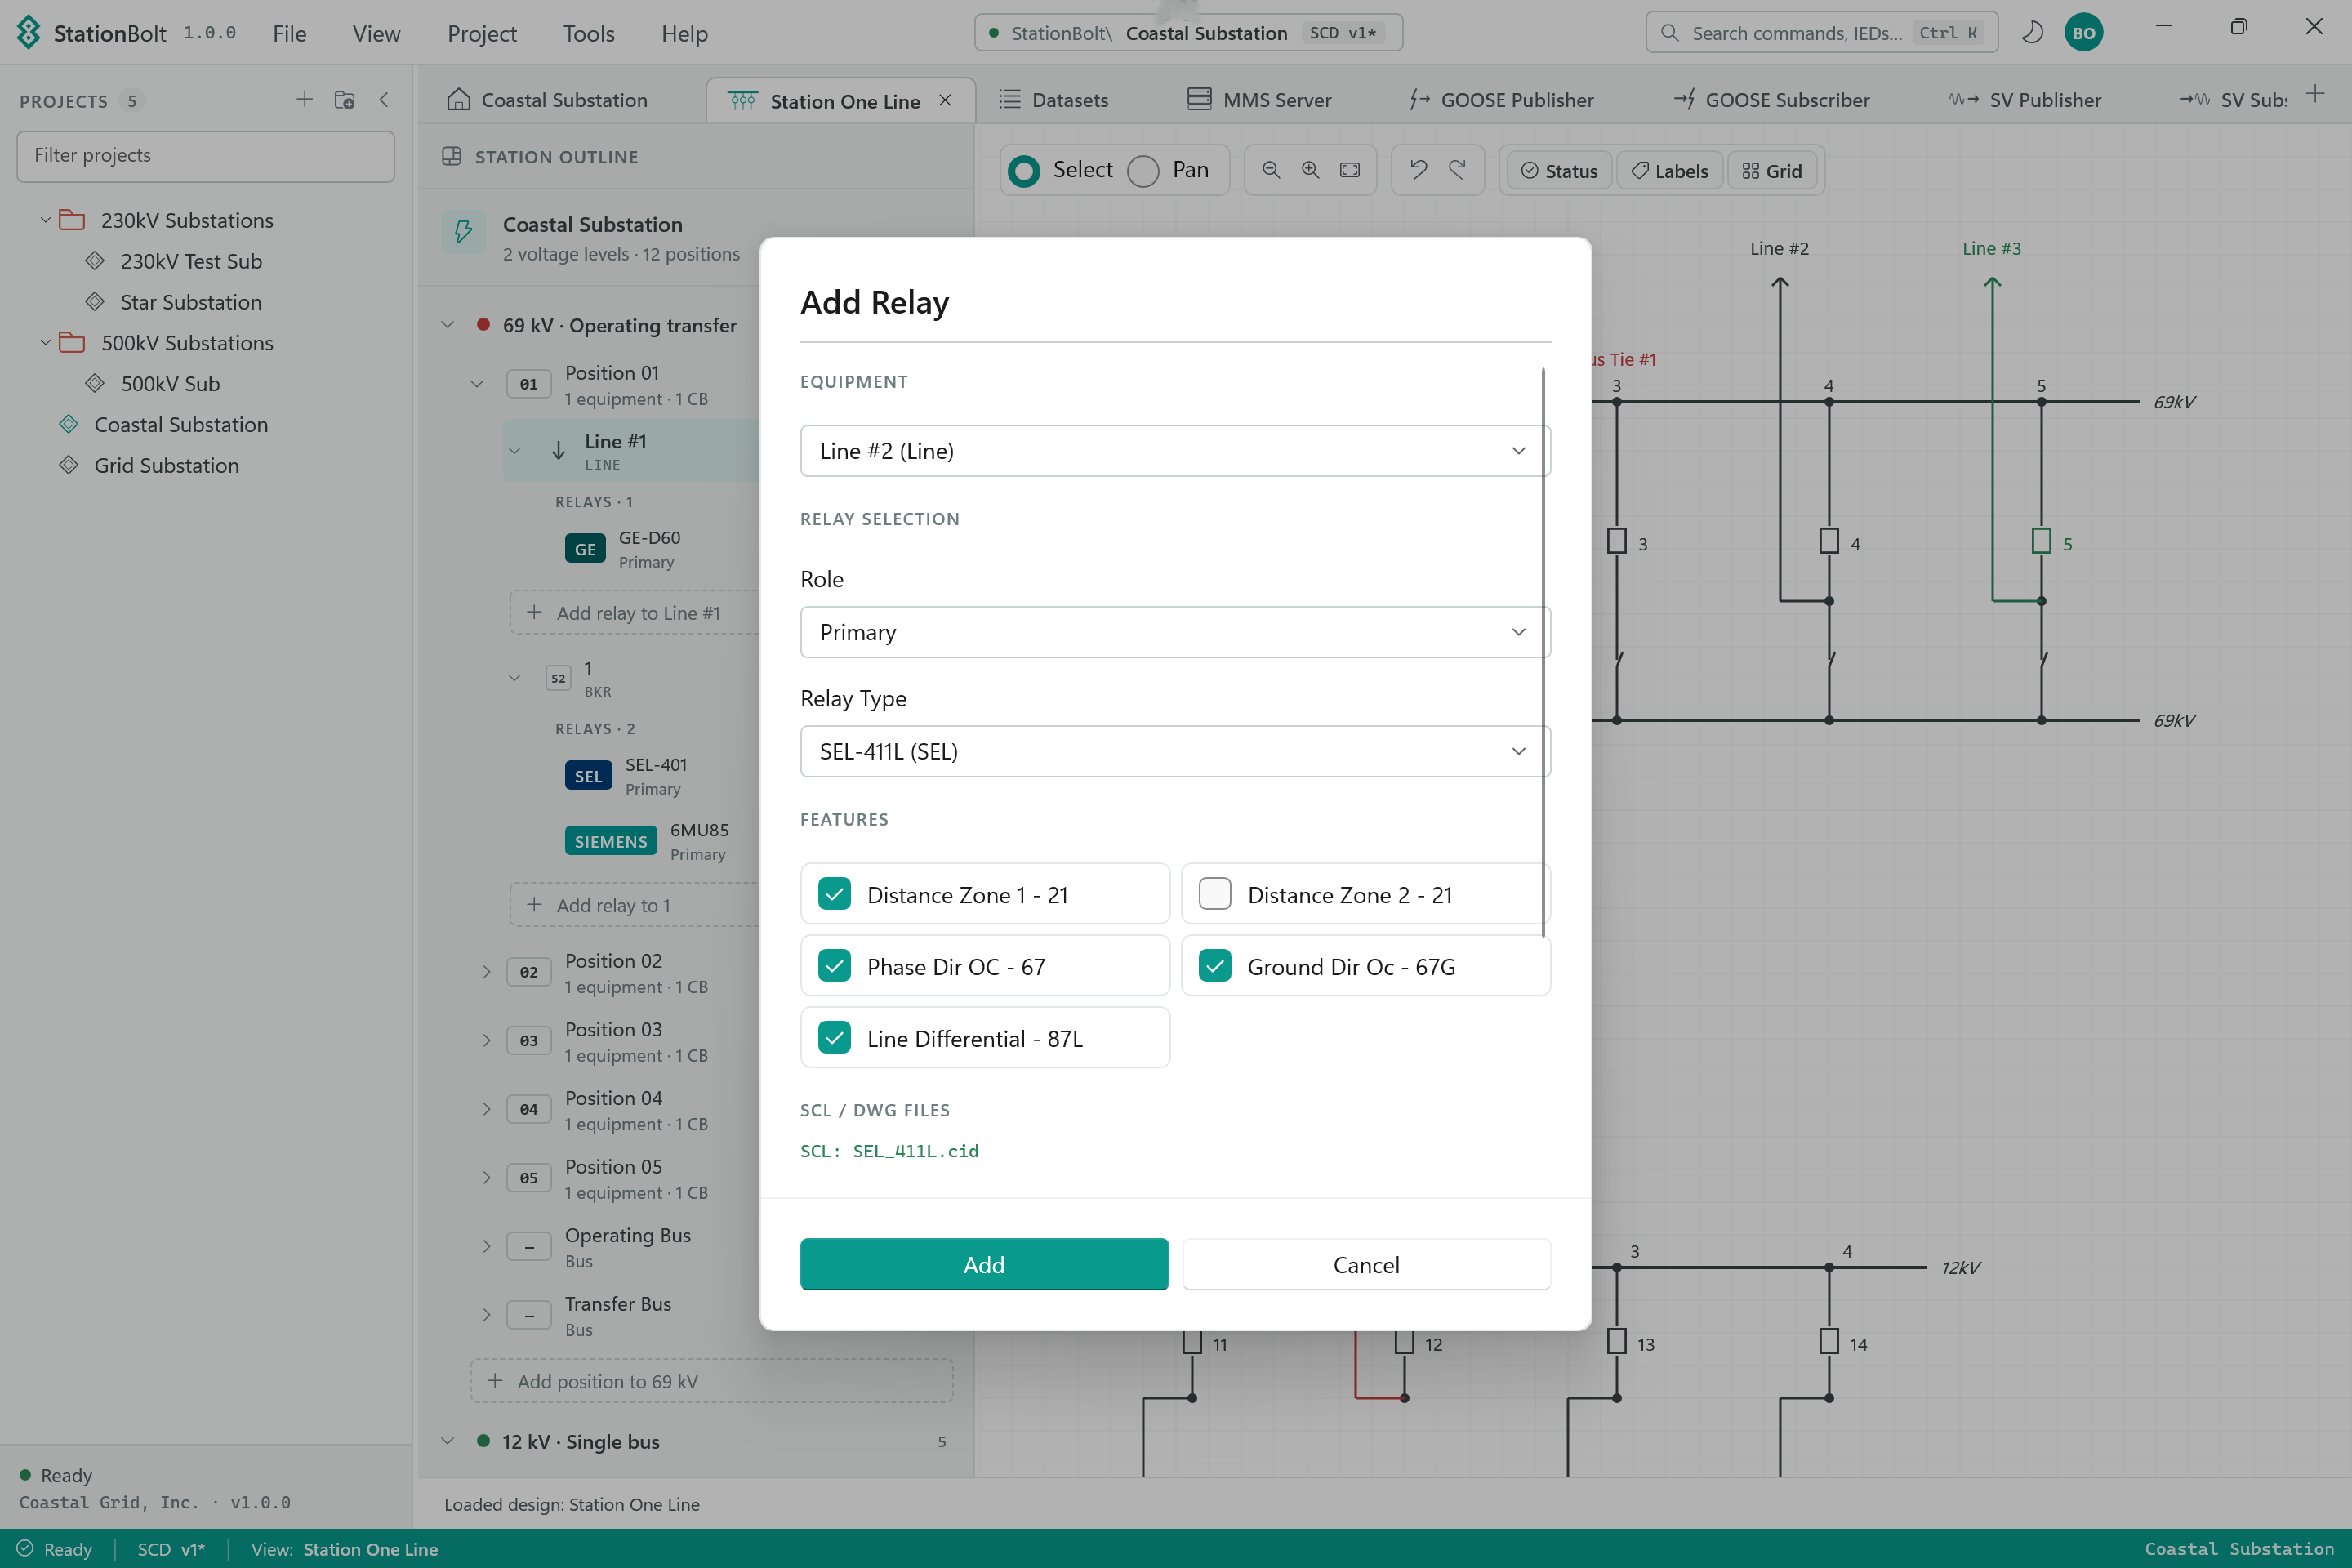2352x1568 pixels.
Task: Uncheck Phase Dir OC - 67
Action: [834, 965]
